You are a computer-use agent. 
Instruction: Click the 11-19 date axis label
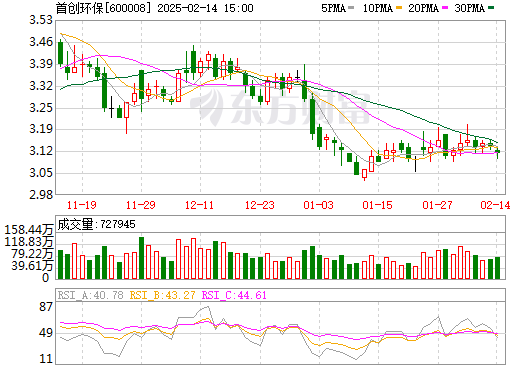(x=82, y=205)
